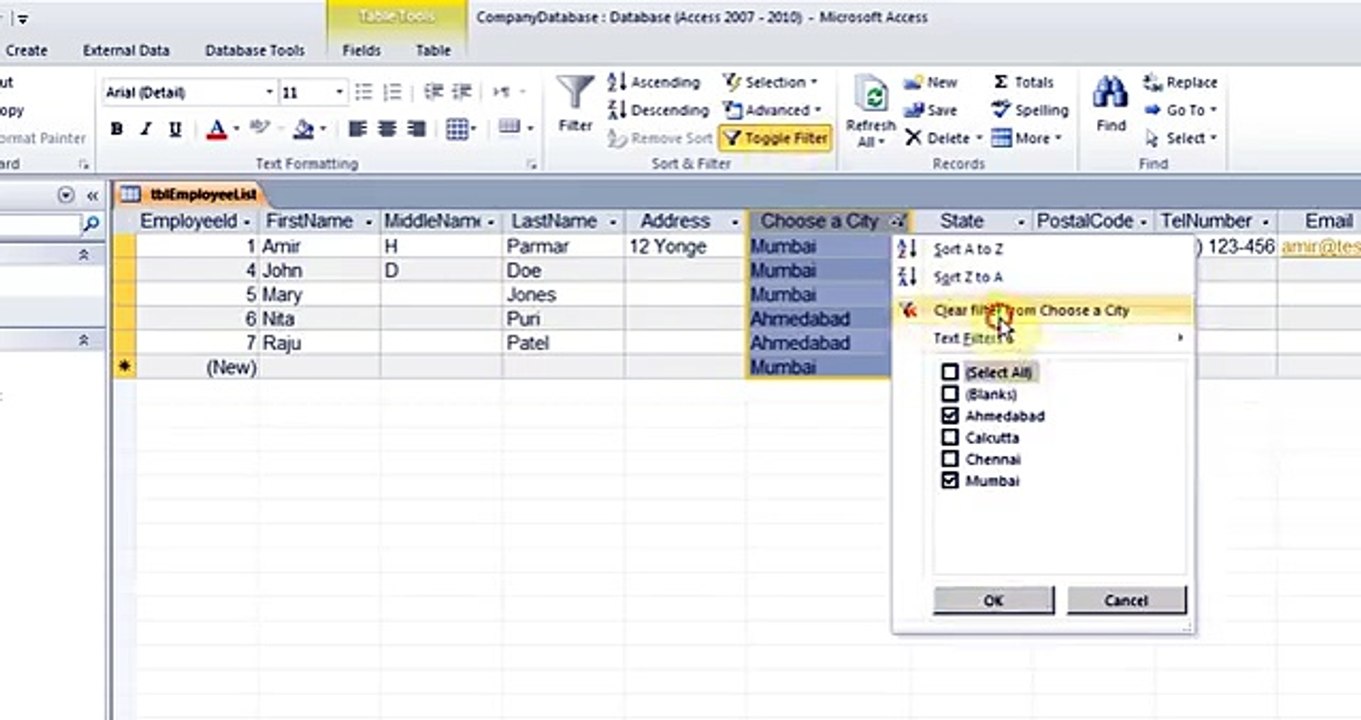1361x720 pixels.
Task: Check the (Select All) checkbox
Action: [950, 372]
